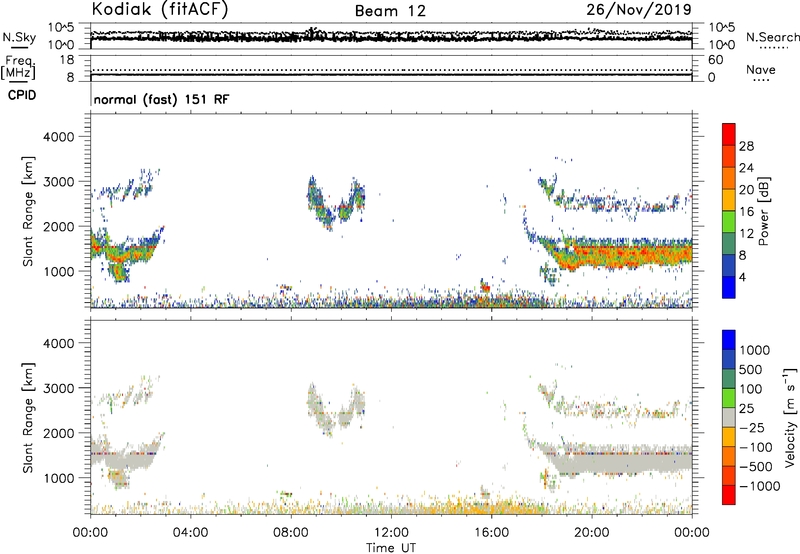The width and height of the screenshot is (800, 554).
Task: Click the -500 label on Velocity colorbar
Action: (756, 467)
